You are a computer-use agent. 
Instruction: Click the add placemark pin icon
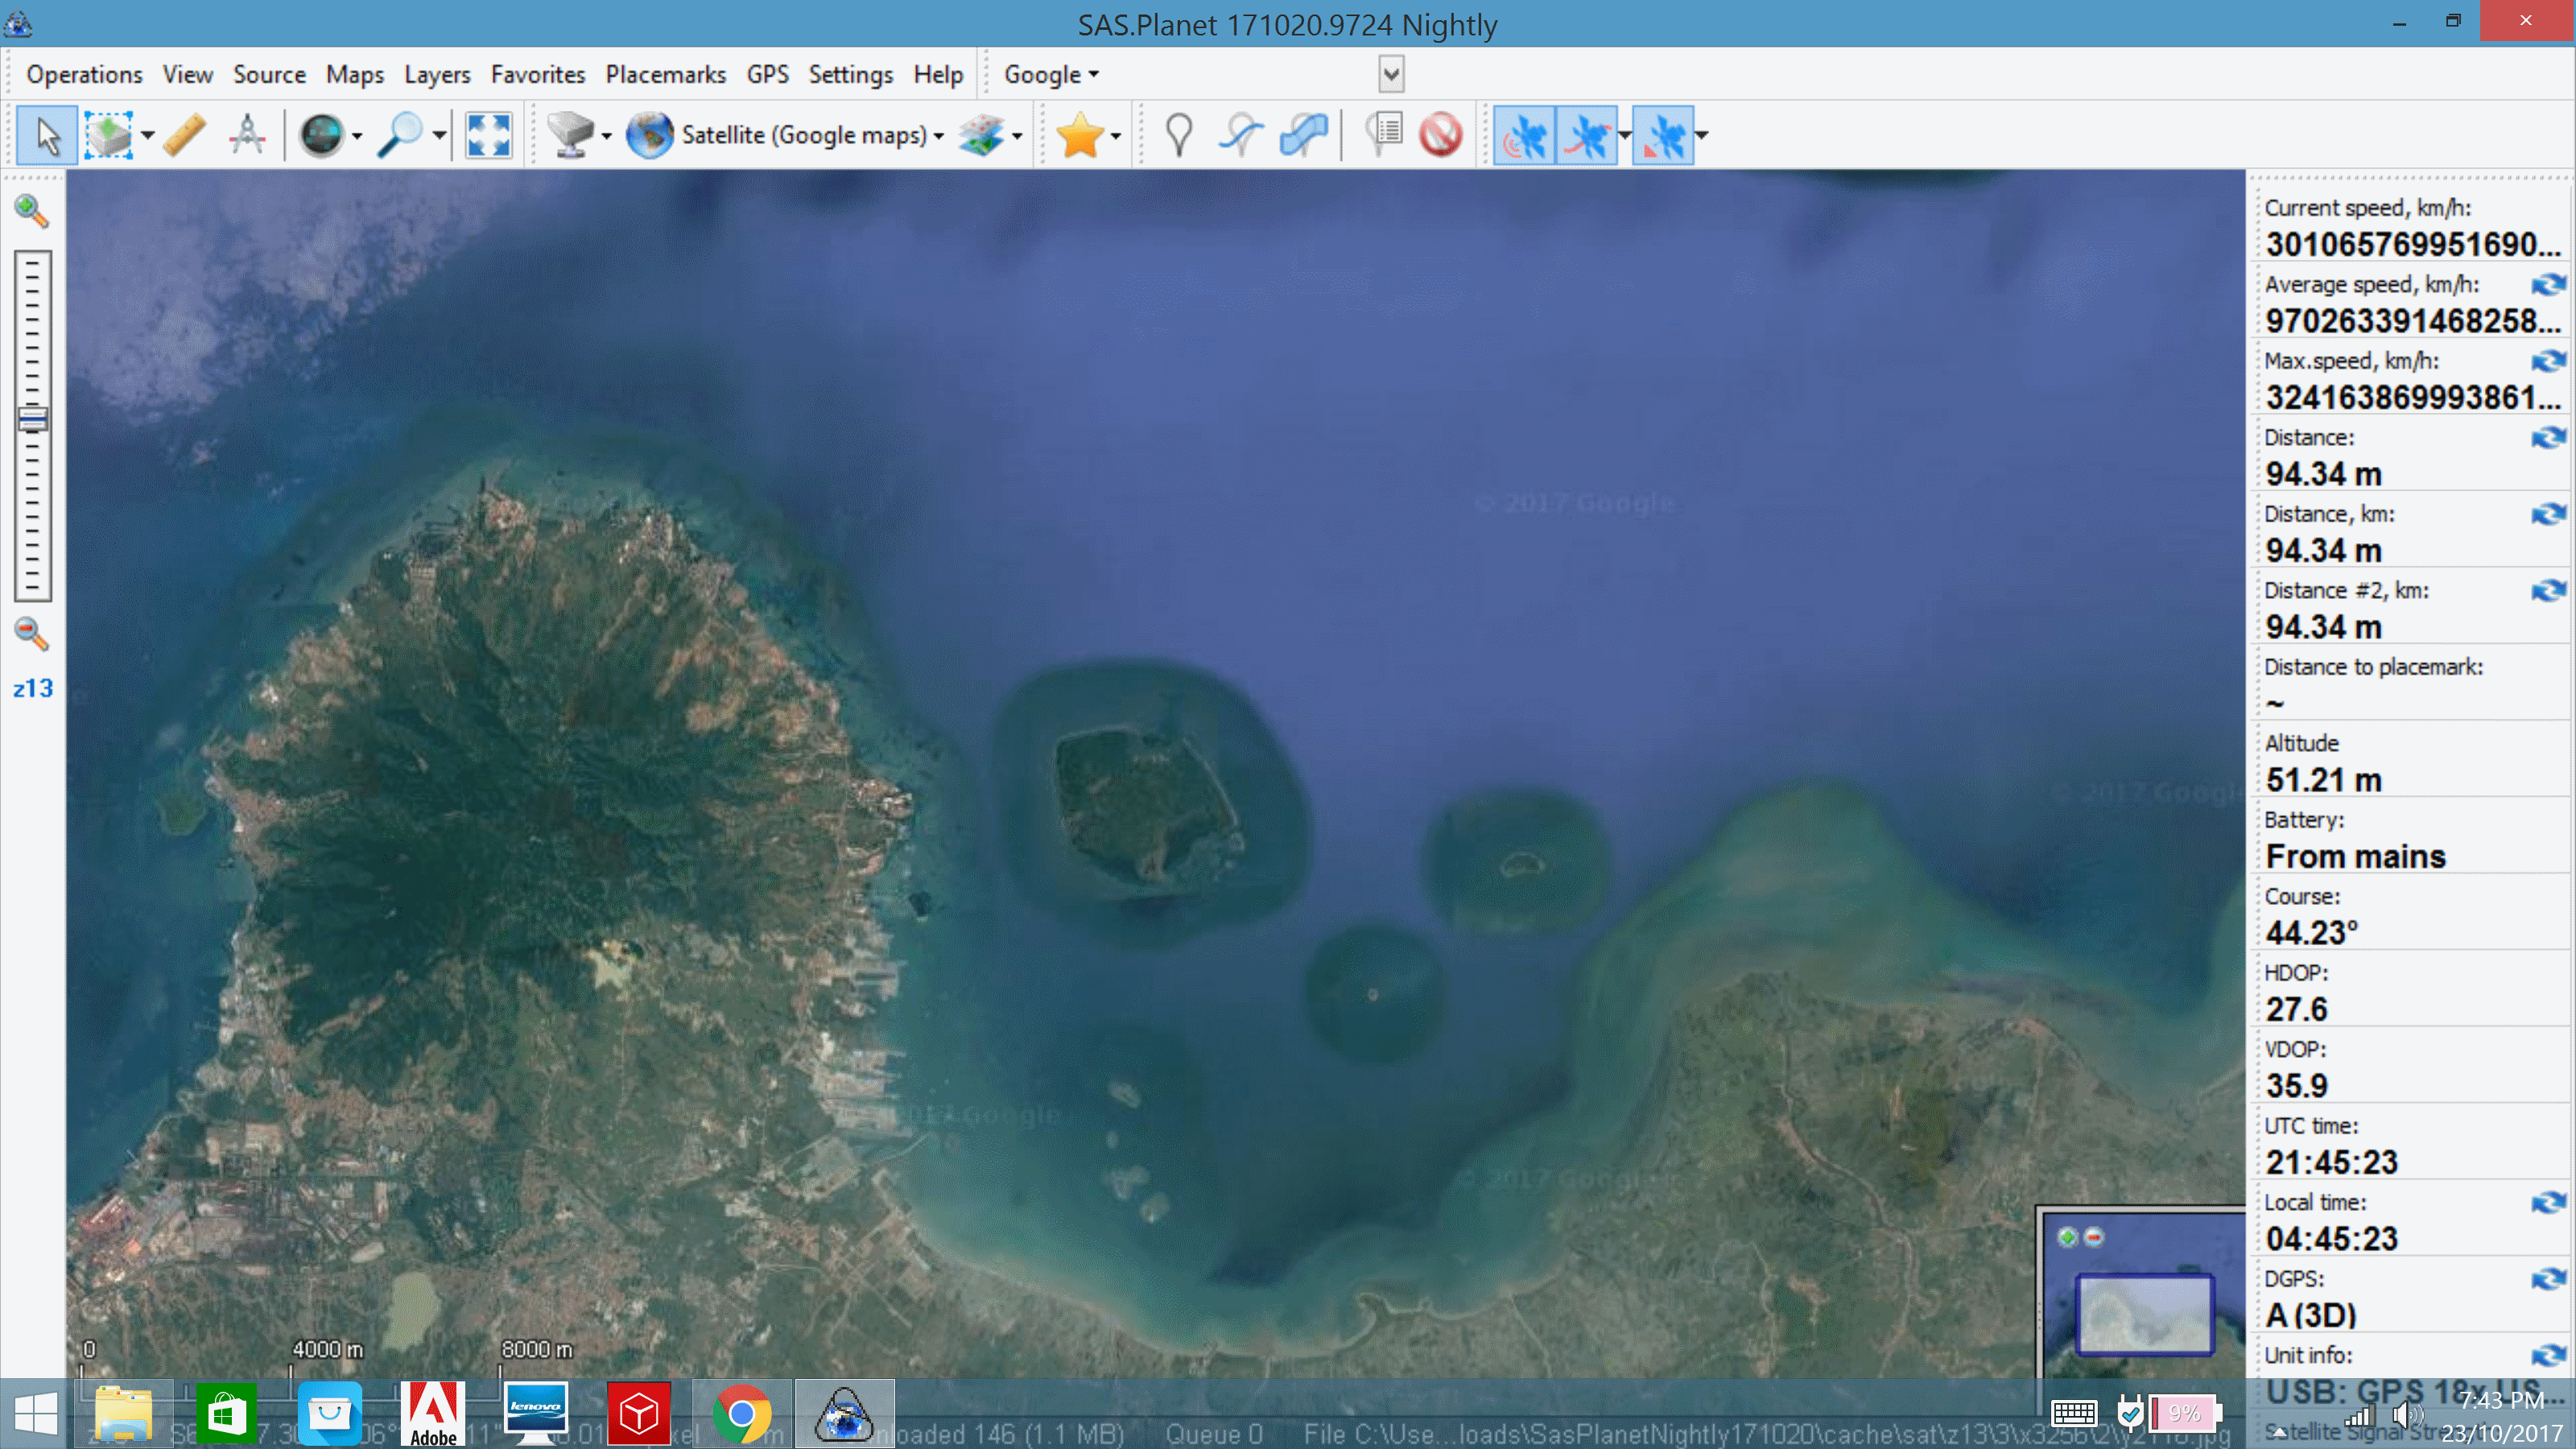tap(1179, 135)
